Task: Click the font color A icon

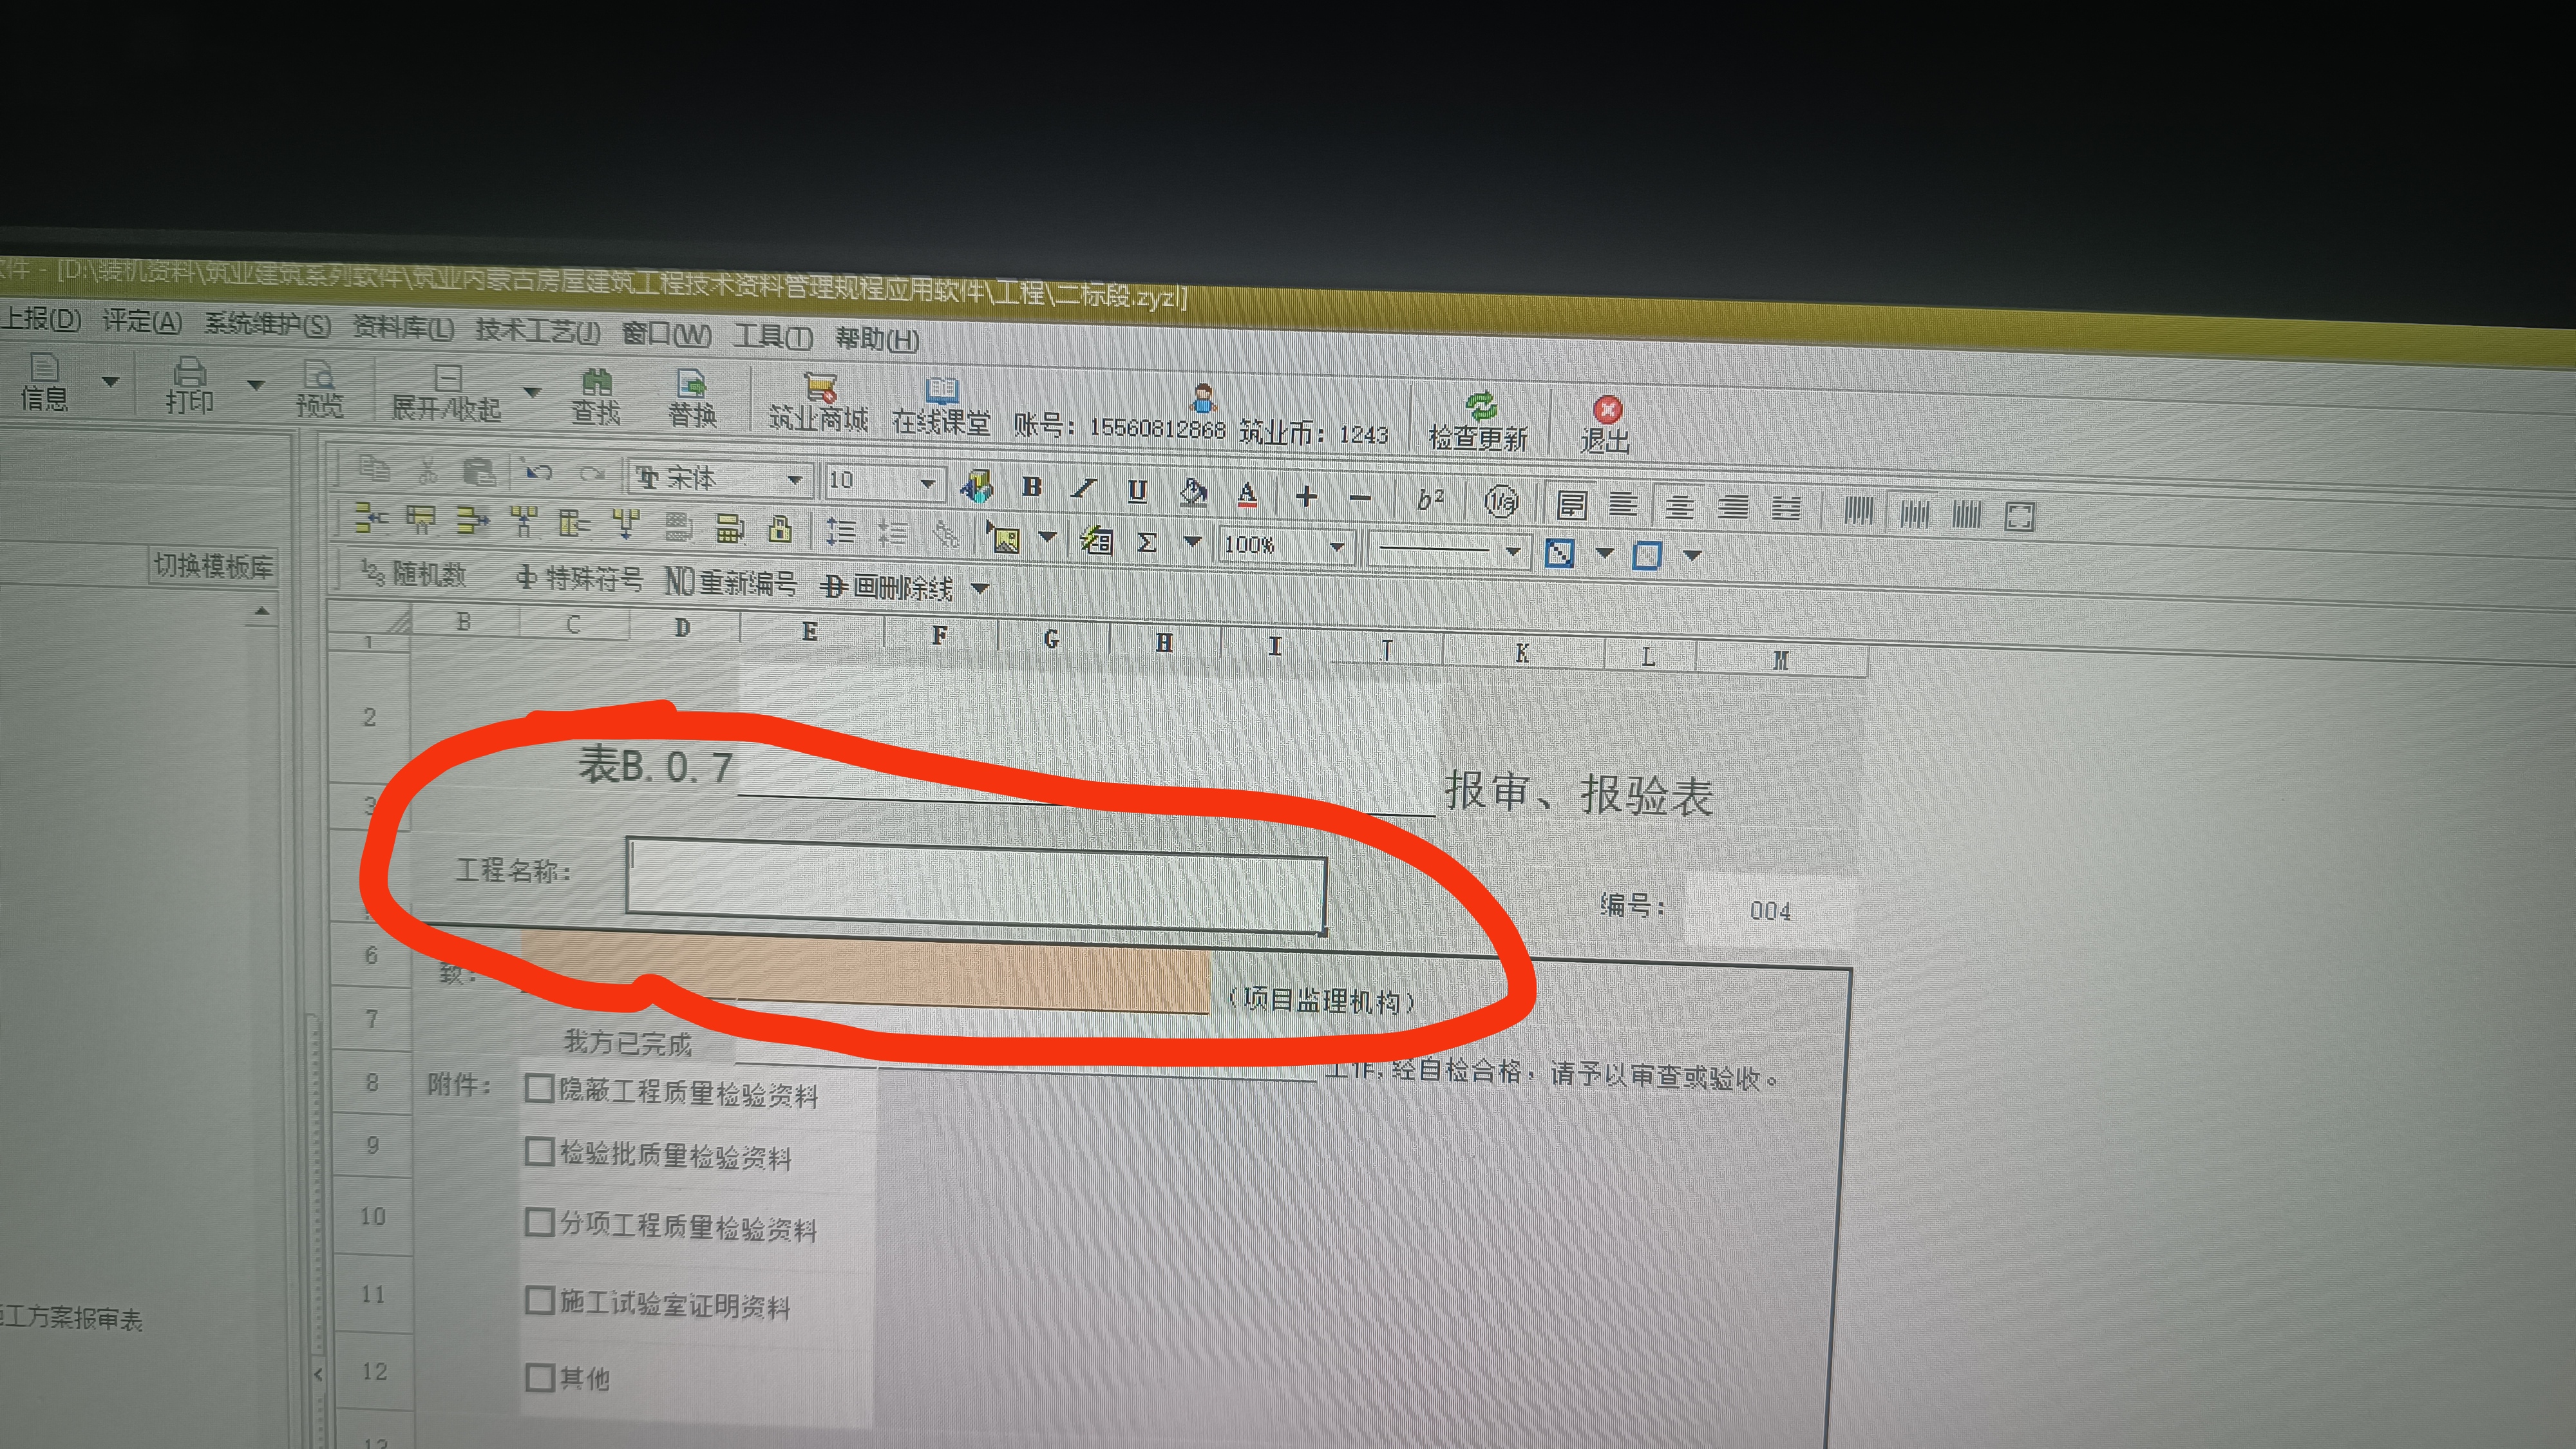Action: [x=1246, y=494]
